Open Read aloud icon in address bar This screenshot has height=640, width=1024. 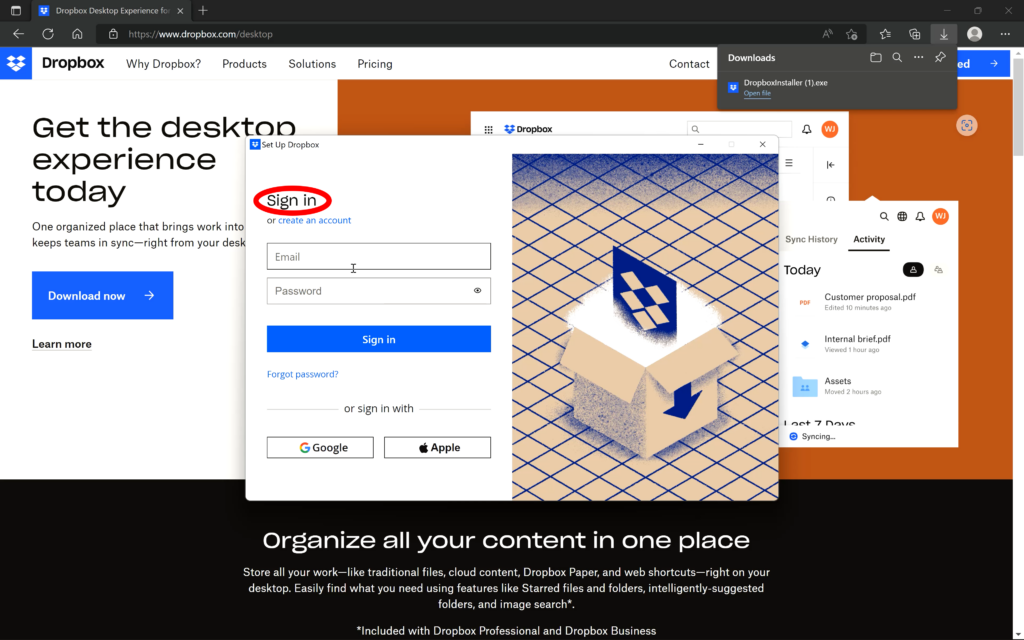[827, 34]
